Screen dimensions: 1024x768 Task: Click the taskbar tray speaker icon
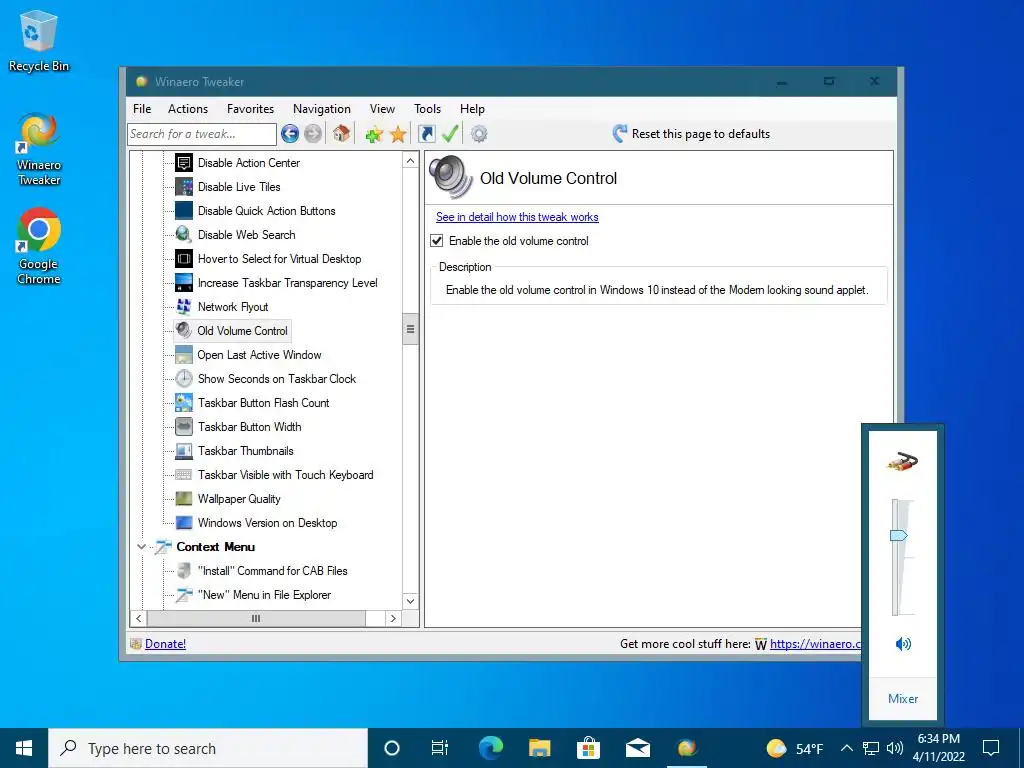point(895,748)
